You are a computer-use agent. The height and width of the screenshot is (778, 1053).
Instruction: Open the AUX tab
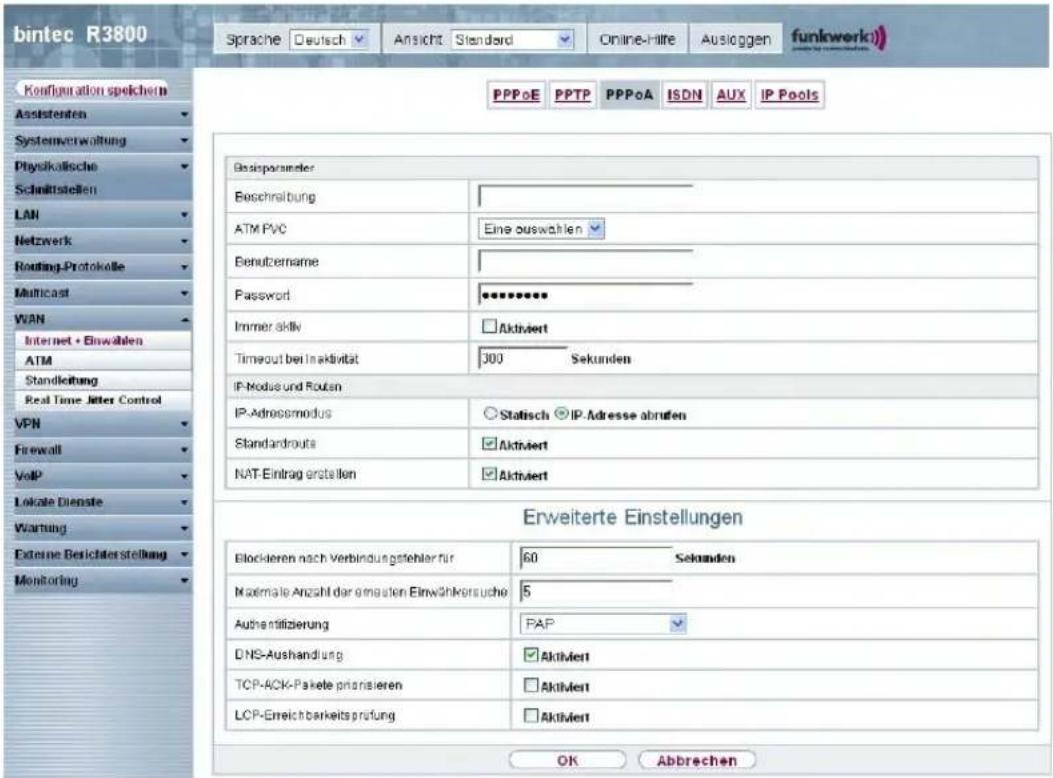point(731,95)
